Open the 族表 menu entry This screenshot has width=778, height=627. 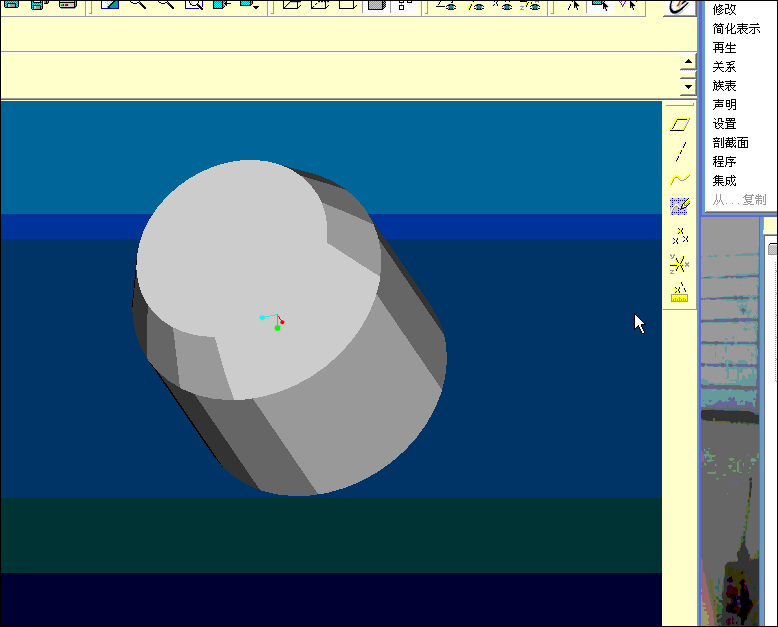(x=724, y=85)
